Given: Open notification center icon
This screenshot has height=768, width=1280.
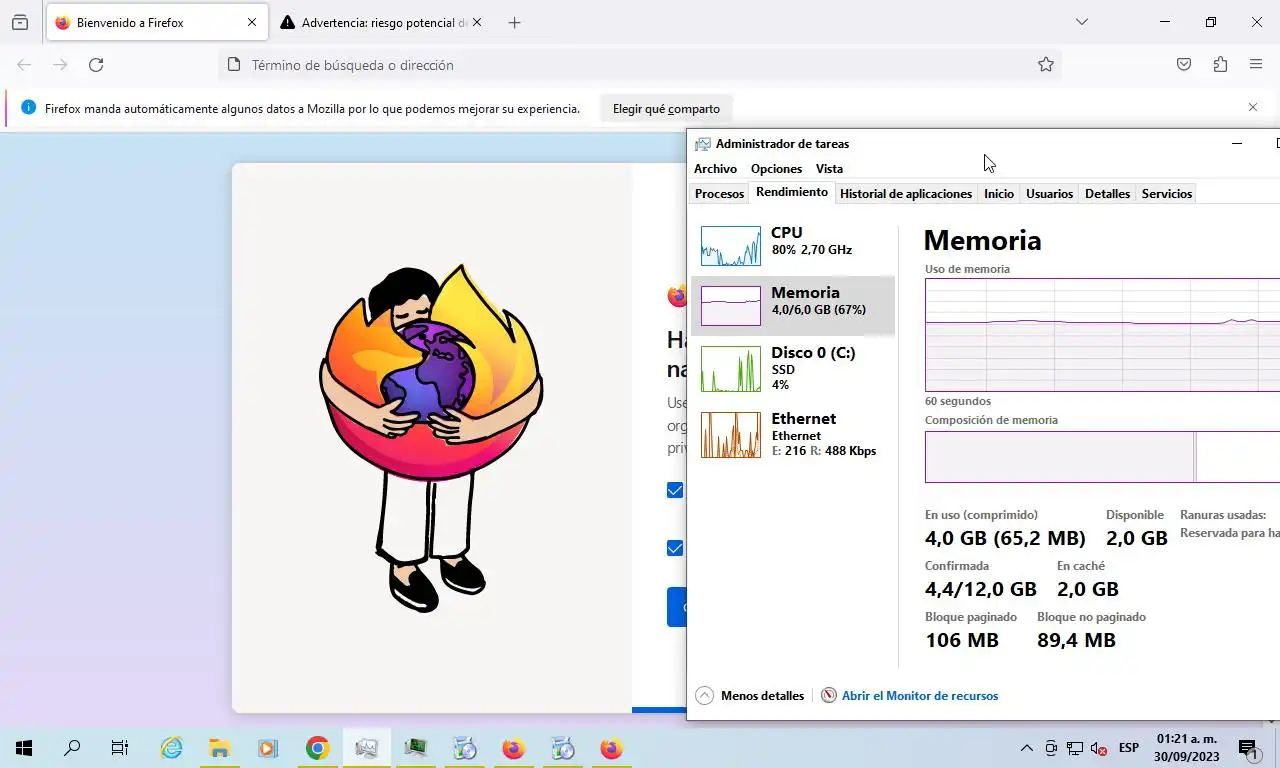Looking at the screenshot, I should click(1248, 748).
